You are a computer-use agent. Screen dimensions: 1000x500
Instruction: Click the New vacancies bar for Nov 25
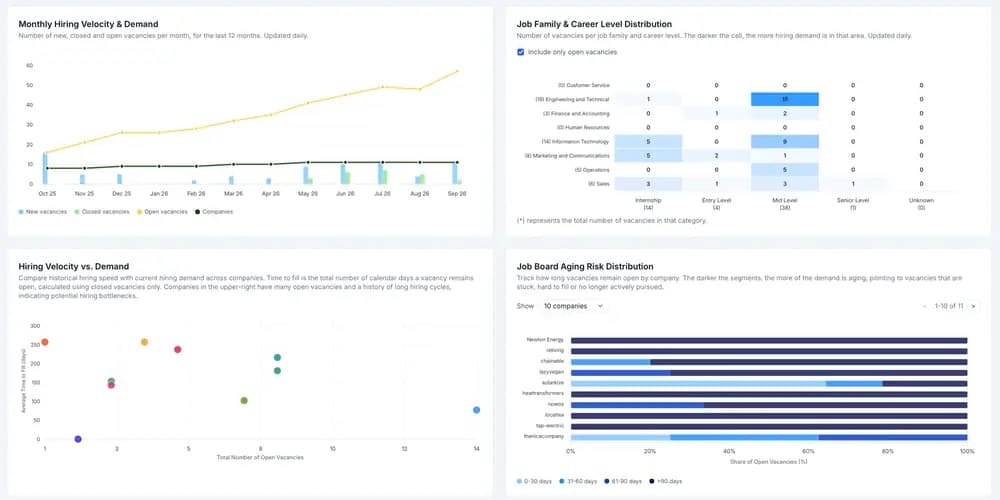[x=82, y=179]
